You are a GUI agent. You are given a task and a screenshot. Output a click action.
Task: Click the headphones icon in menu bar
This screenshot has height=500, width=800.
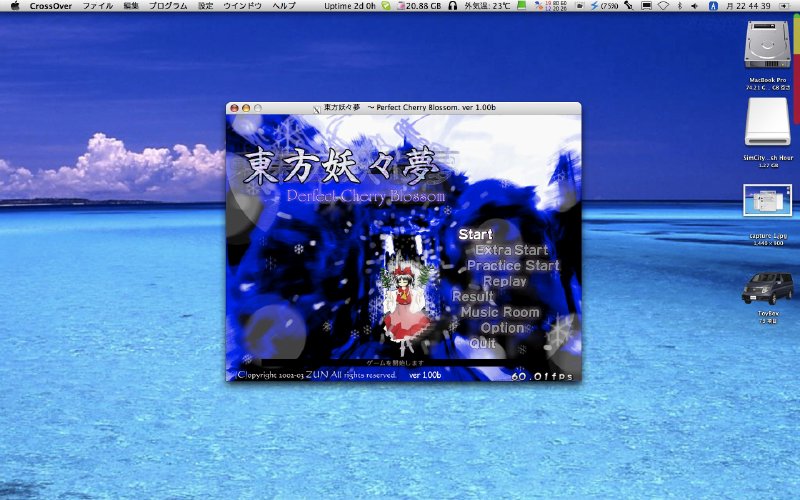tap(453, 6)
